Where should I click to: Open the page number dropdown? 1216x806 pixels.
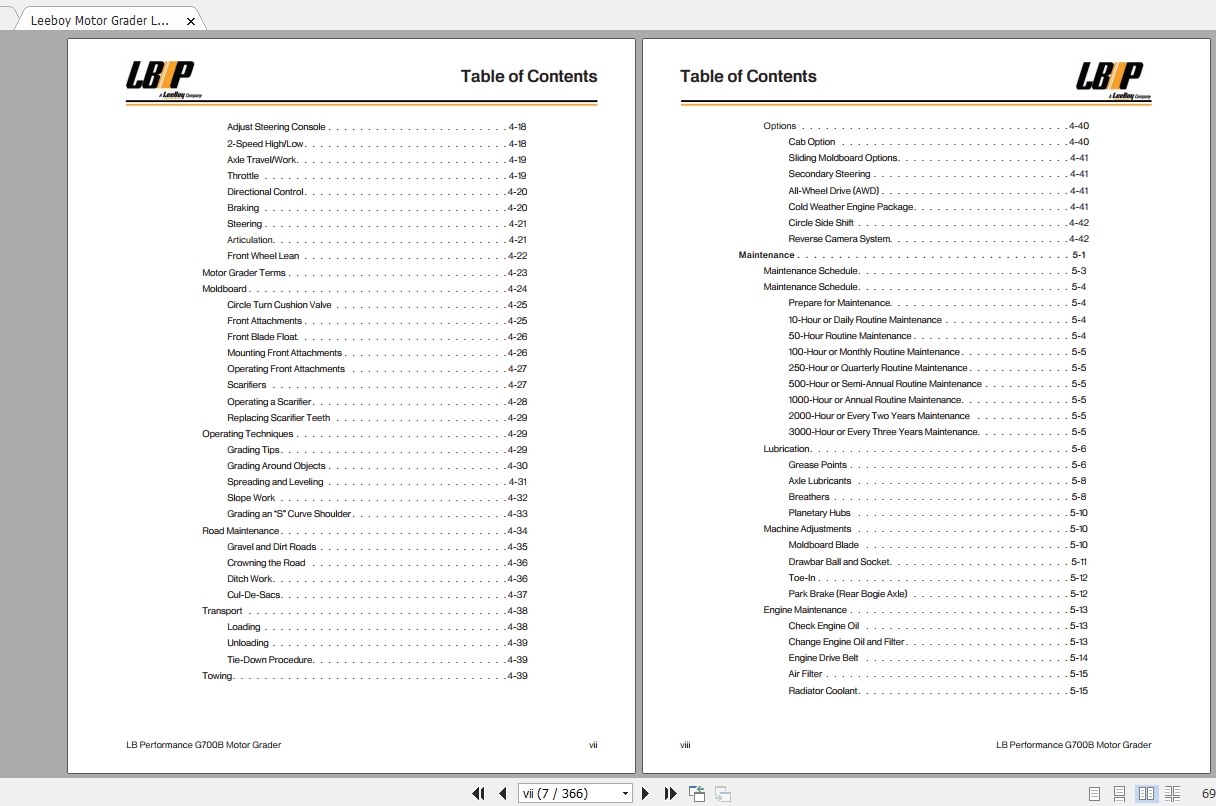(625, 794)
